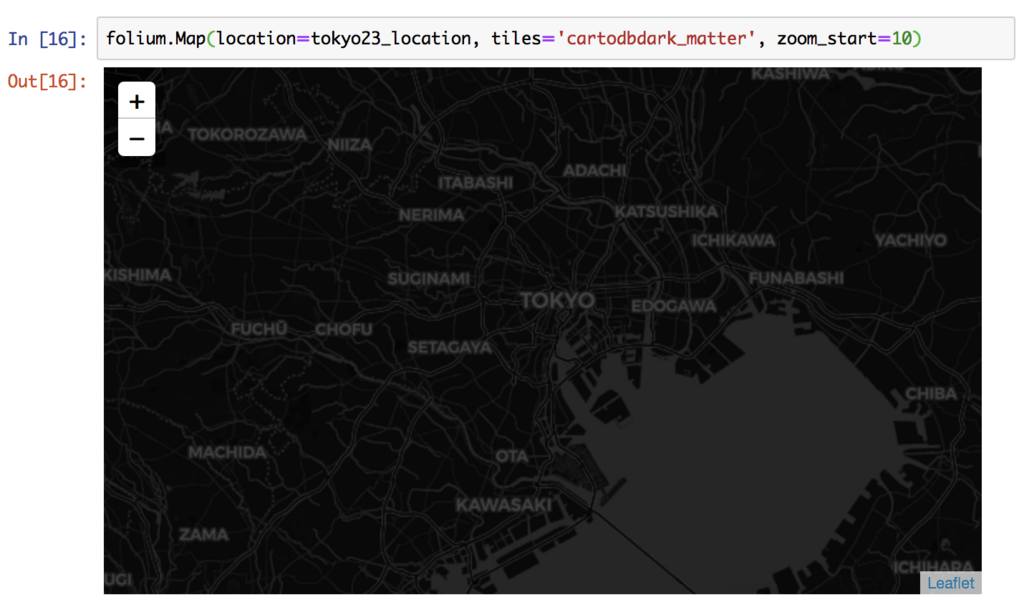Click the MACHIDA map label
Screen dimensions: 1024x610
pos(227,453)
